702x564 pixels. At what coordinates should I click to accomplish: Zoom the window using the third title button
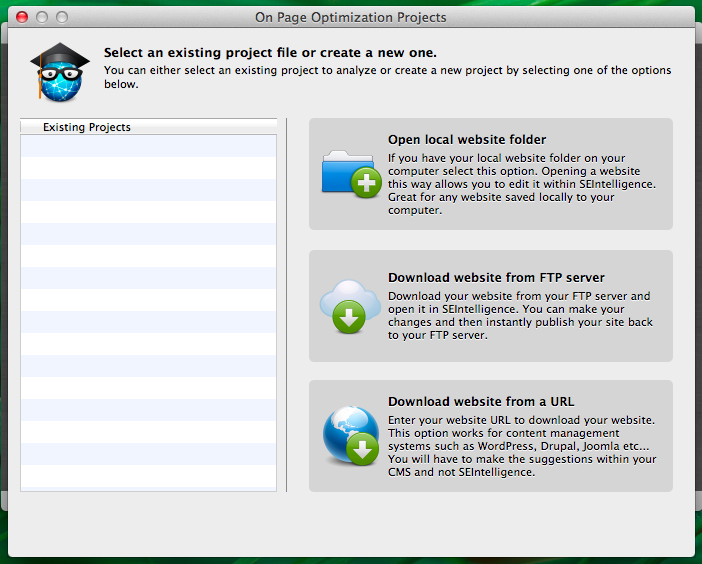62,17
